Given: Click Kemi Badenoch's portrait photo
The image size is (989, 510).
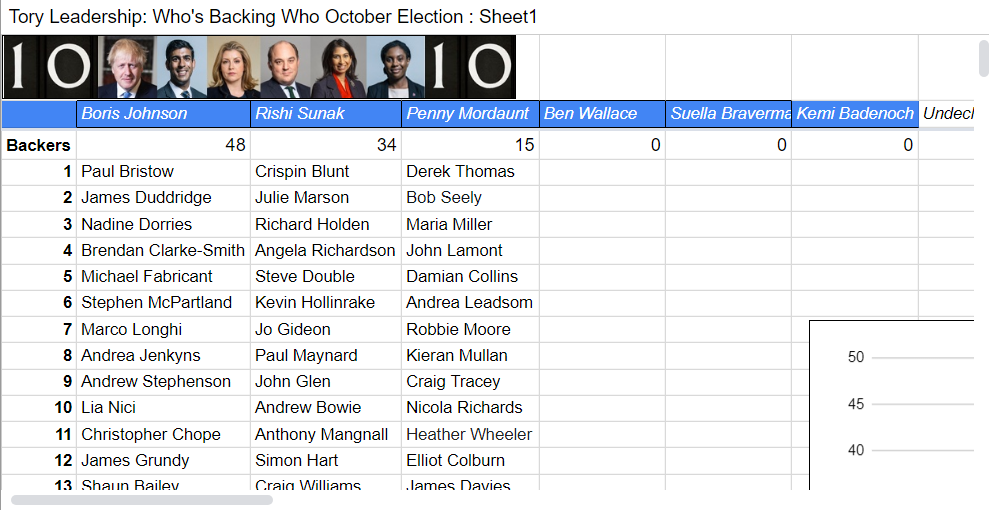Looking at the screenshot, I should pyautogui.click(x=395, y=67).
